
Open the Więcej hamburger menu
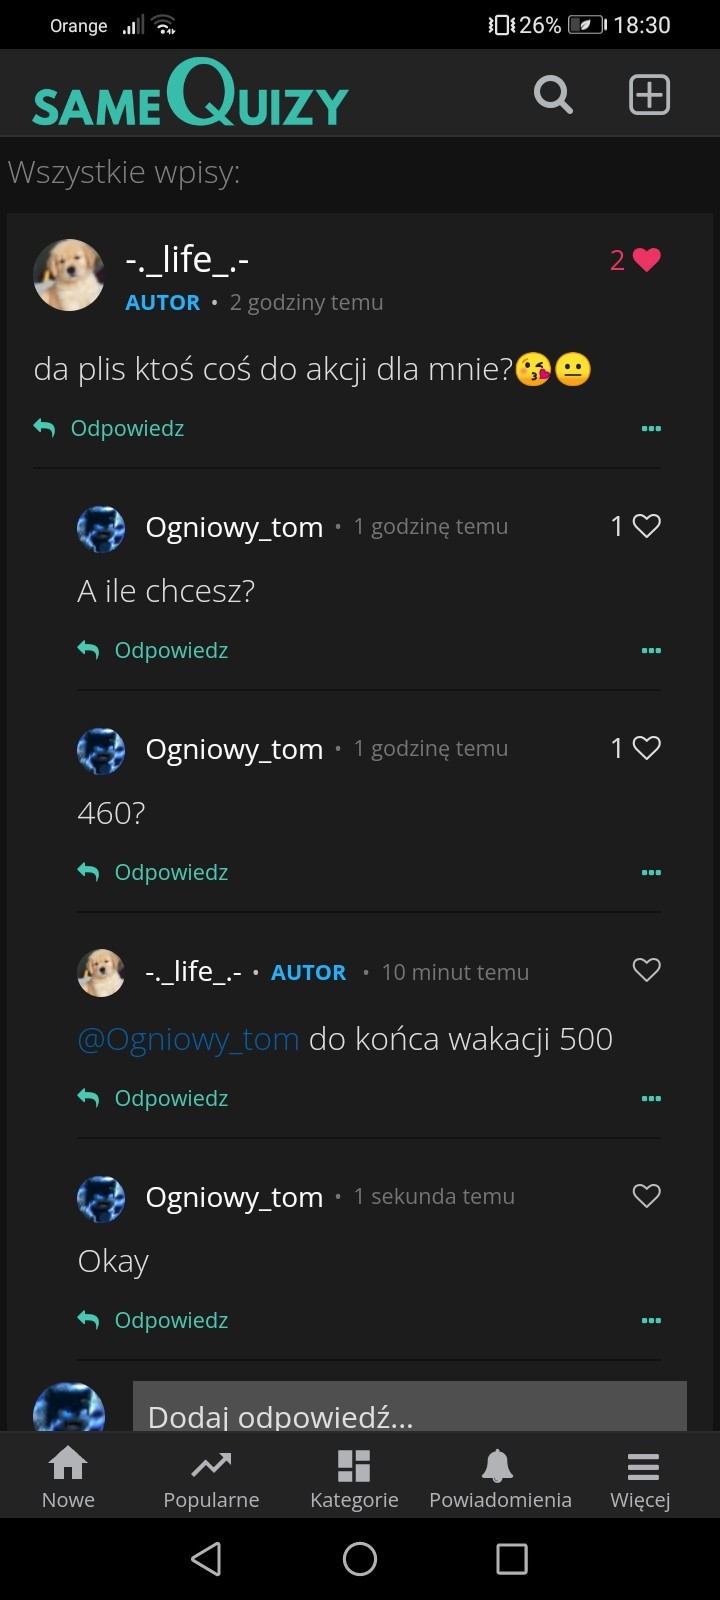tap(641, 1478)
